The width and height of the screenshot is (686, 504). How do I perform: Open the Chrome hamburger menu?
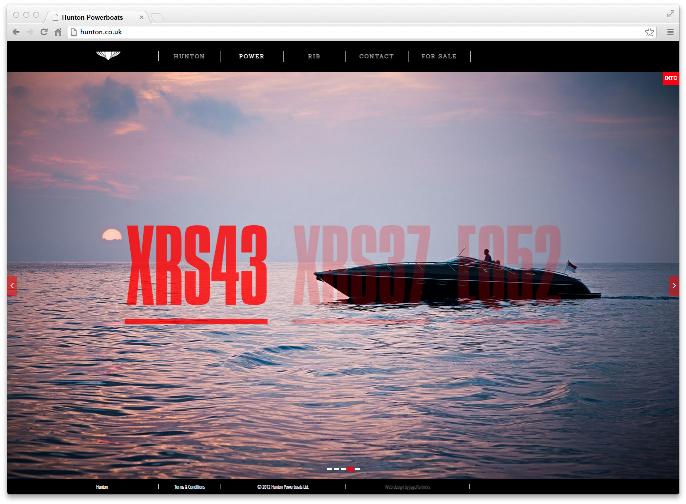point(670,32)
